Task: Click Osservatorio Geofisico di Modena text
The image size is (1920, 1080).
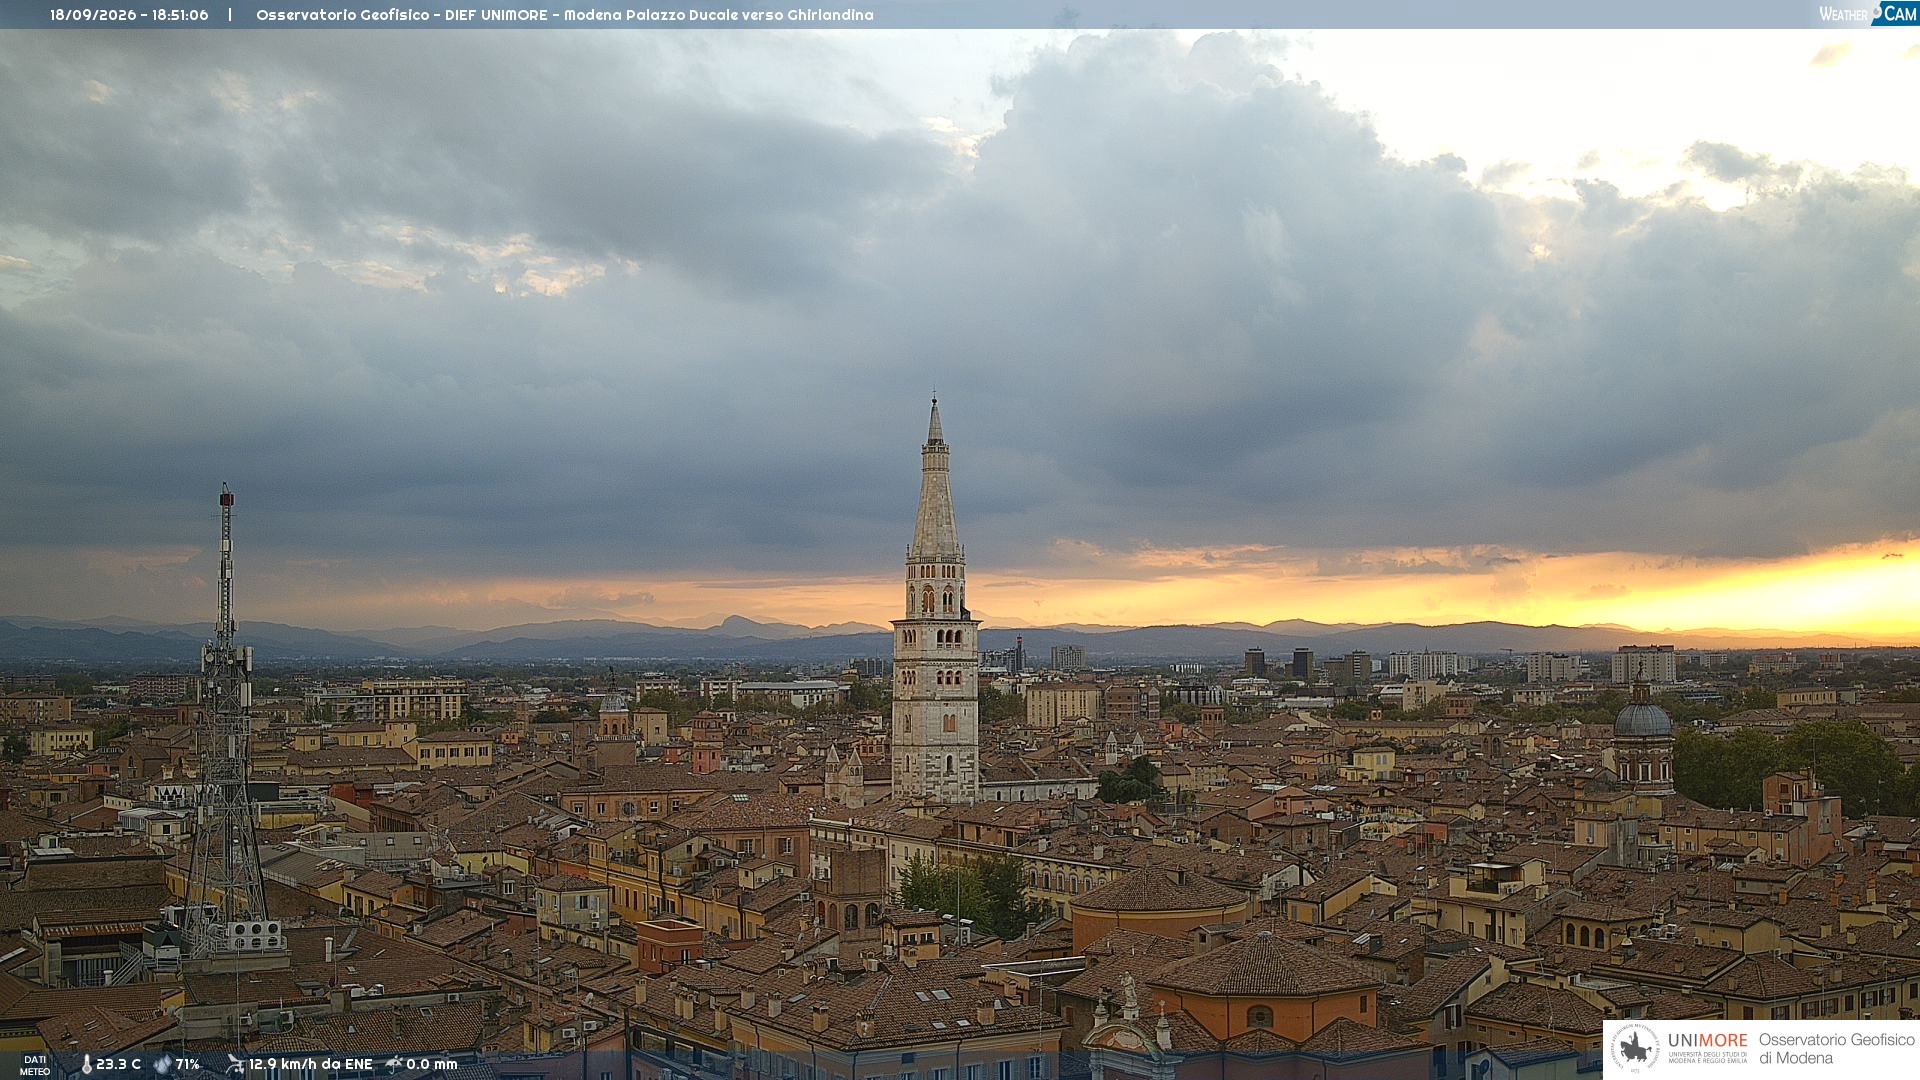Action: click(1836, 1049)
